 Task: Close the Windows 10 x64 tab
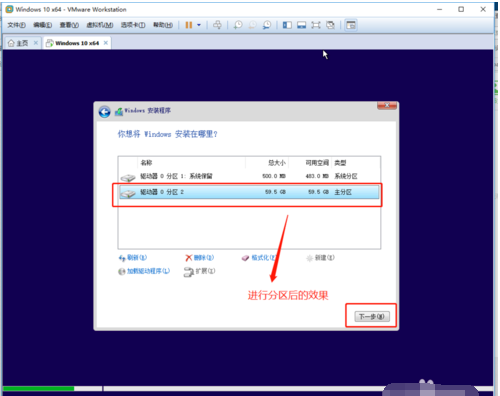pyautogui.click(x=106, y=43)
